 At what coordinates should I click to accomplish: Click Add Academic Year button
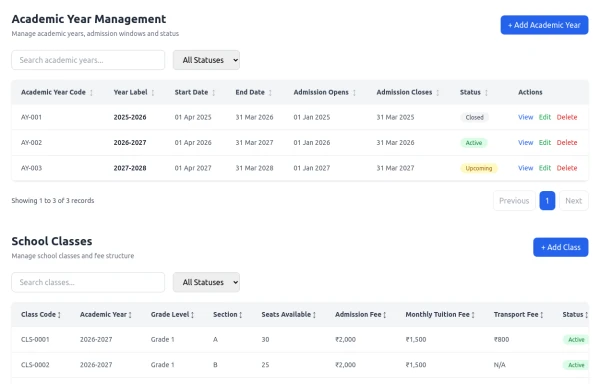544,25
